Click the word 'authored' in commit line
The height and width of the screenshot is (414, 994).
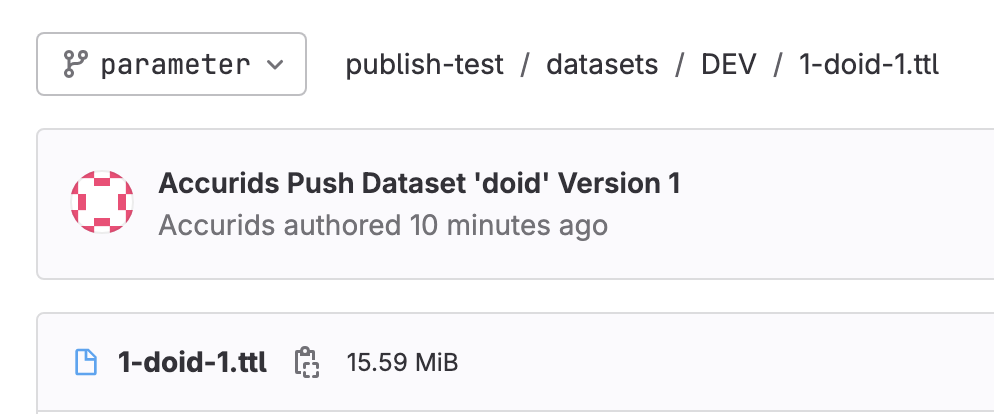tap(342, 224)
